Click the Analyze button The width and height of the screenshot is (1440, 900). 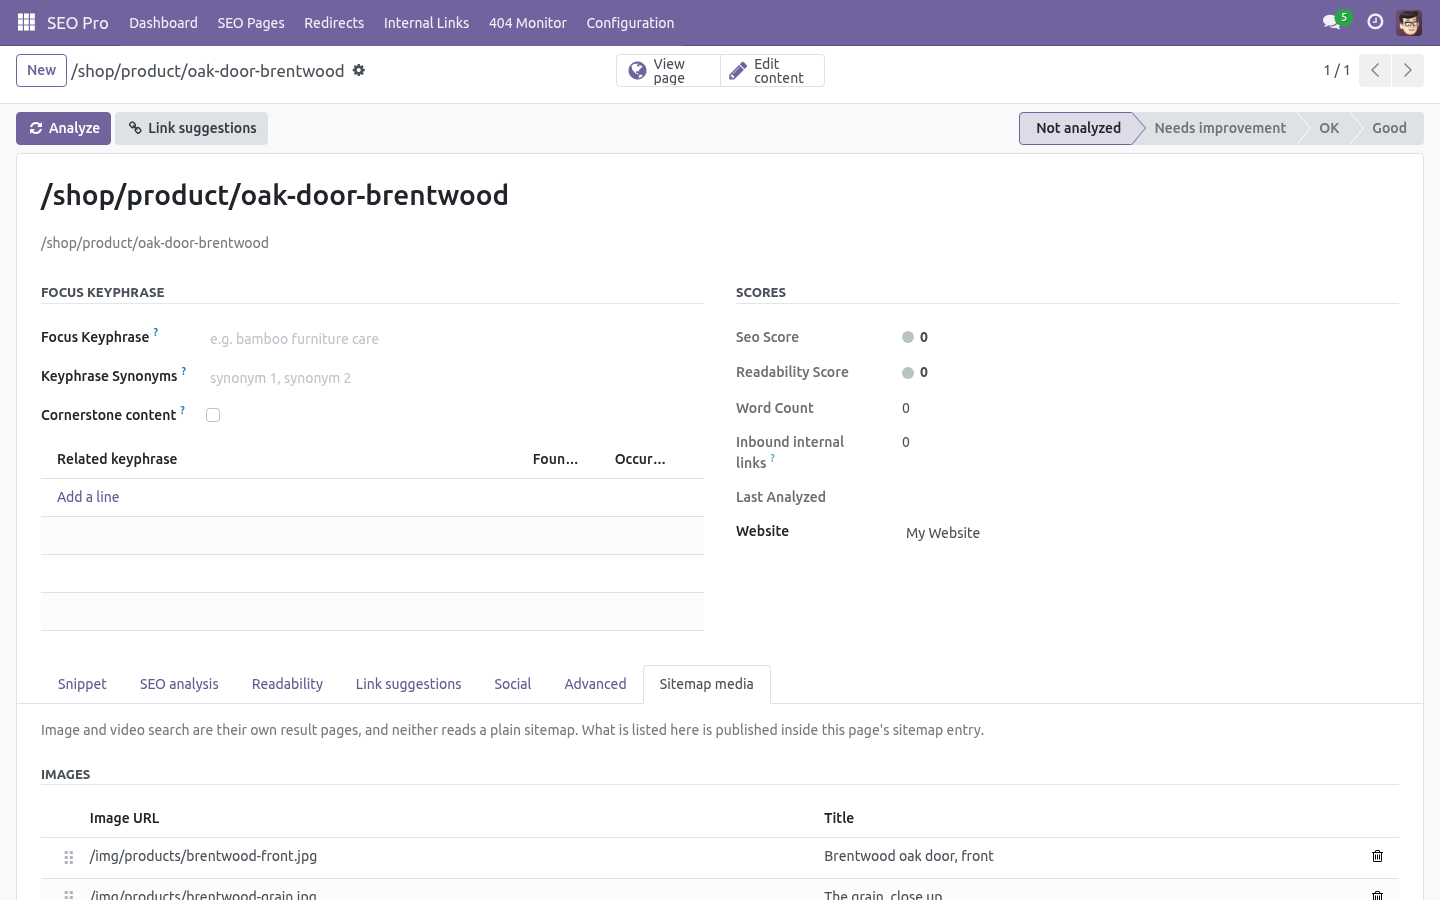(x=63, y=128)
